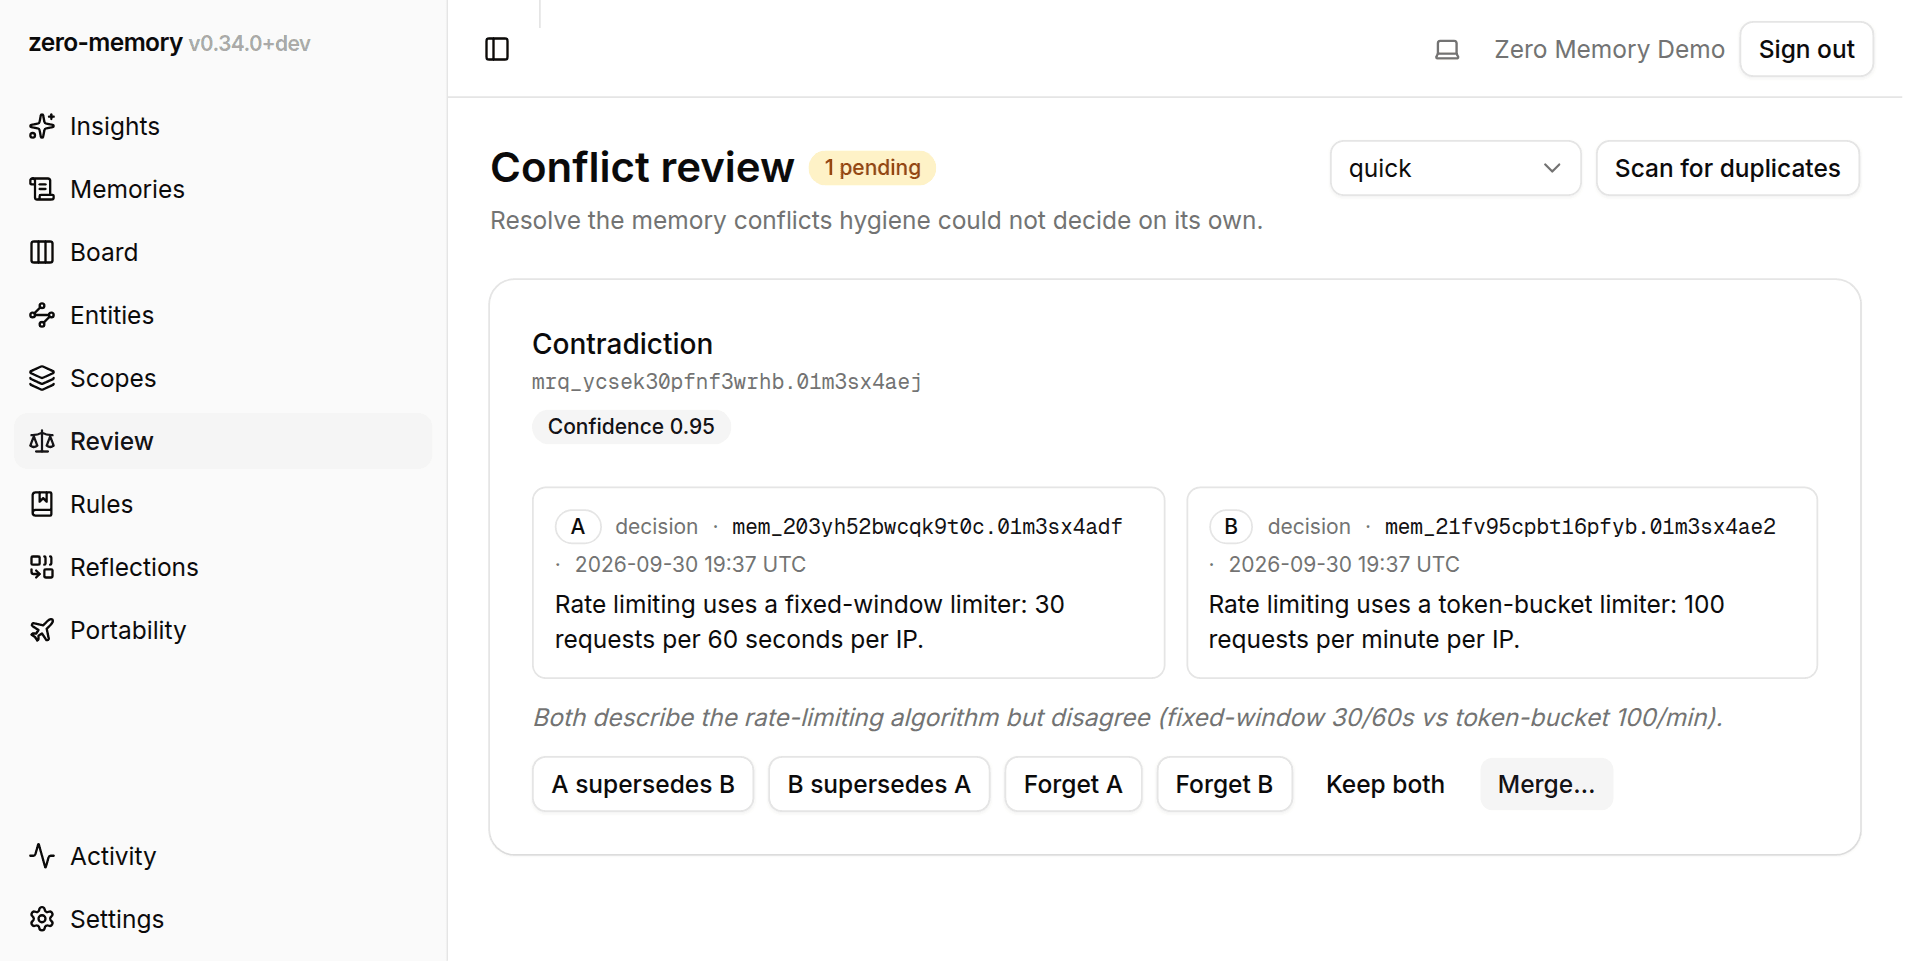Click the Contradiction heading

[622, 344]
